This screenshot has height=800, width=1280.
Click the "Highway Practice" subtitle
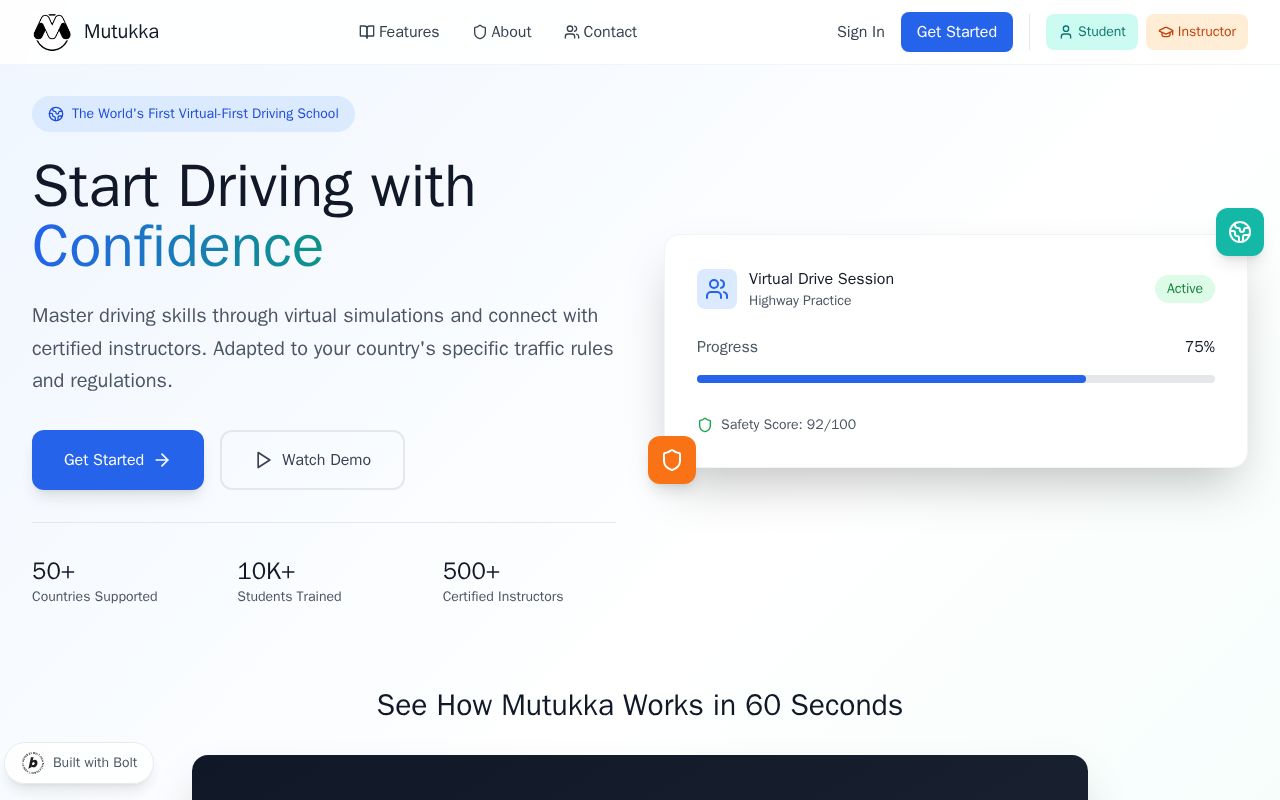coord(800,301)
